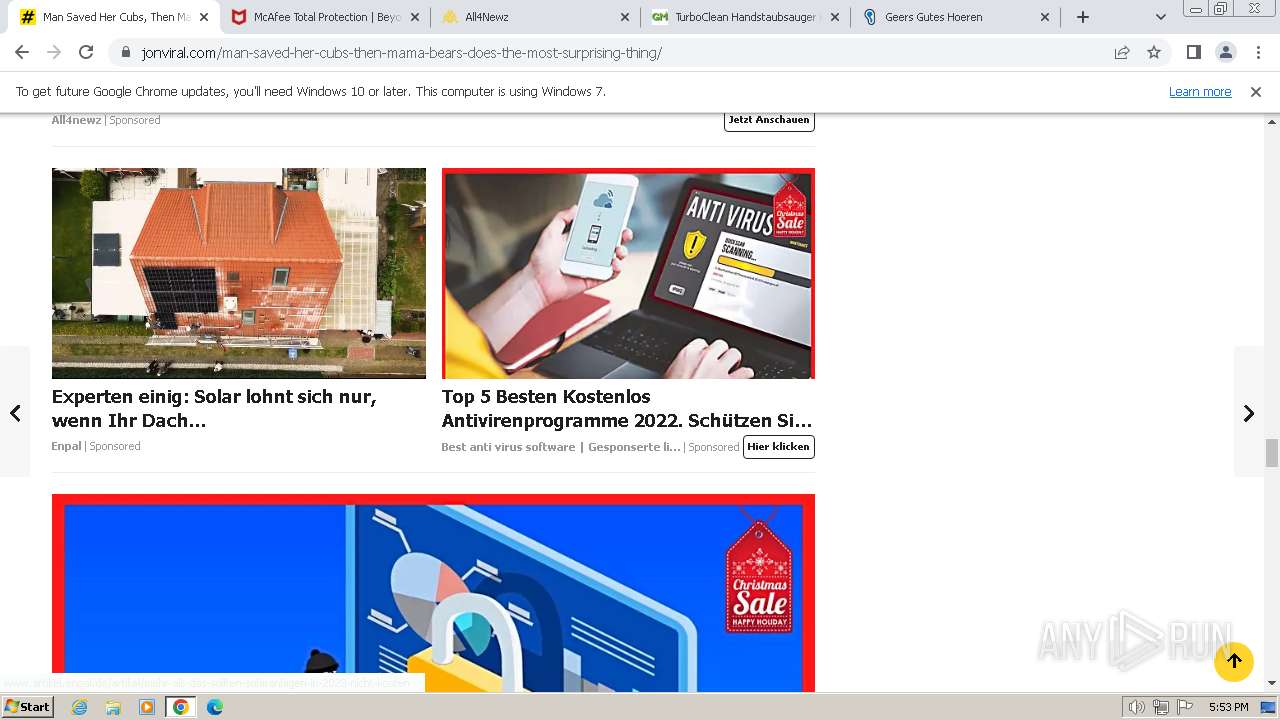Open File Explorer from the taskbar

point(113,707)
